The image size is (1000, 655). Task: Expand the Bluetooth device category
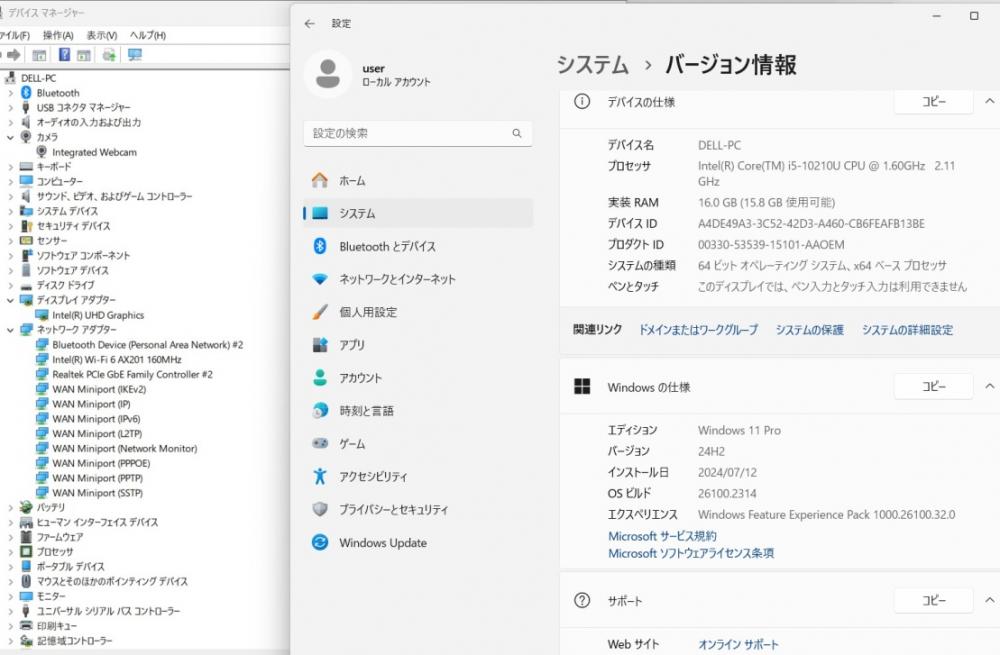click(x=10, y=93)
